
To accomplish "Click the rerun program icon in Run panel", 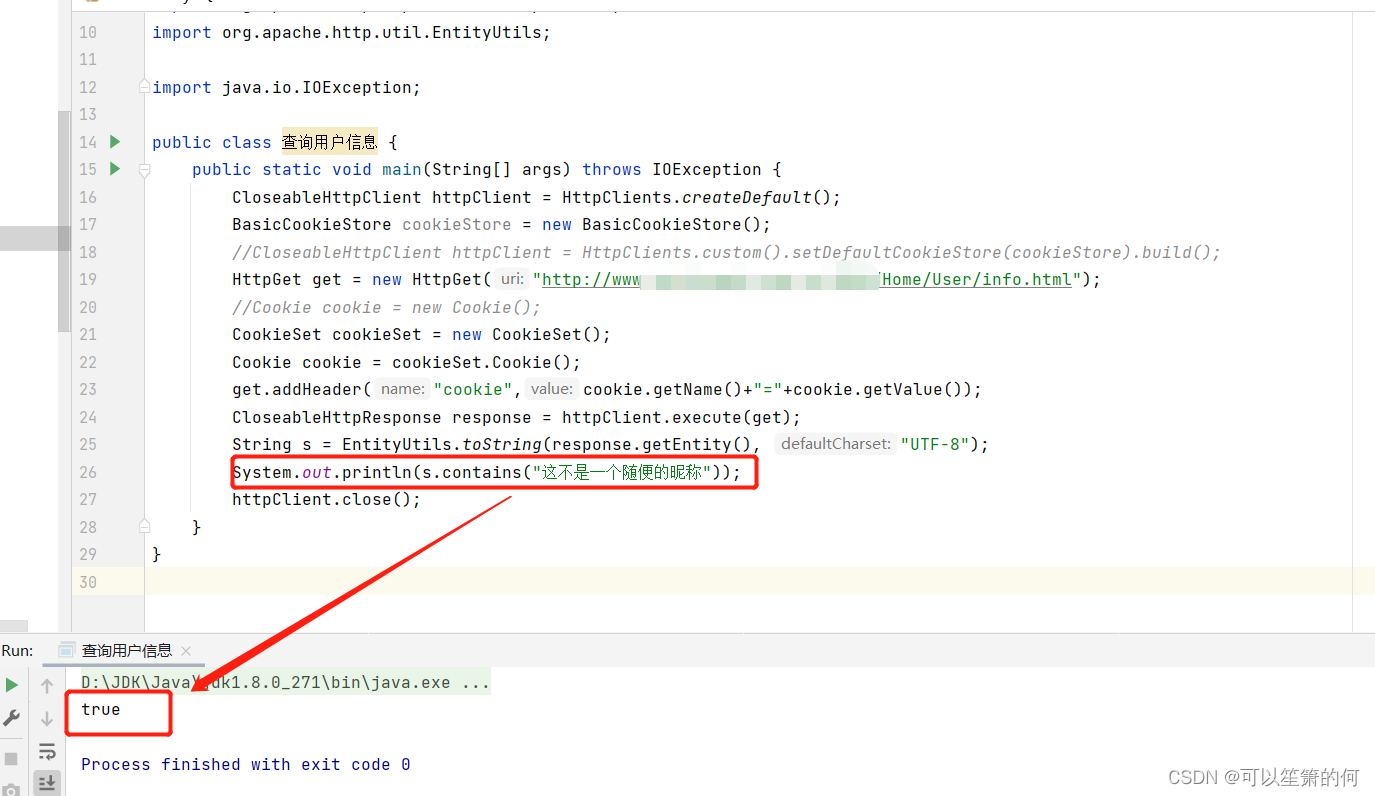I will pyautogui.click(x=11, y=685).
